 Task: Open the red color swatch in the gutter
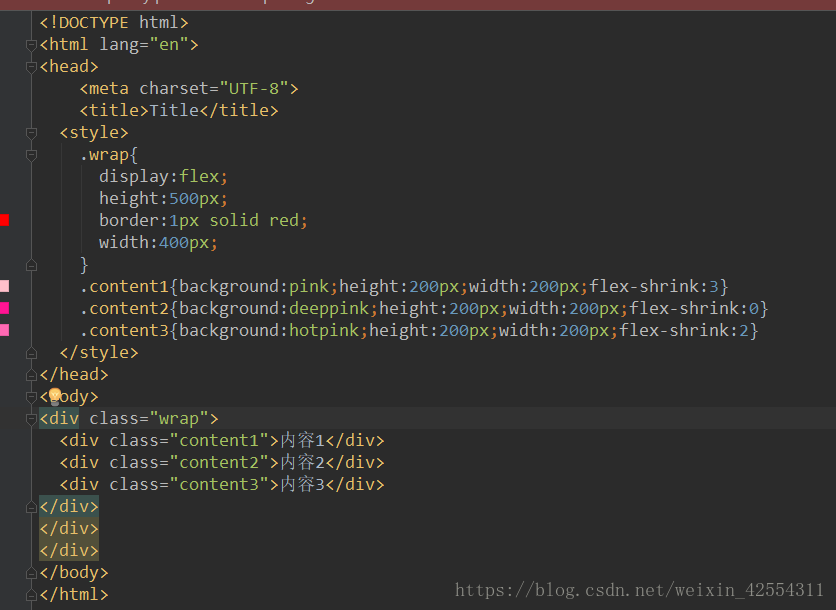[5, 220]
